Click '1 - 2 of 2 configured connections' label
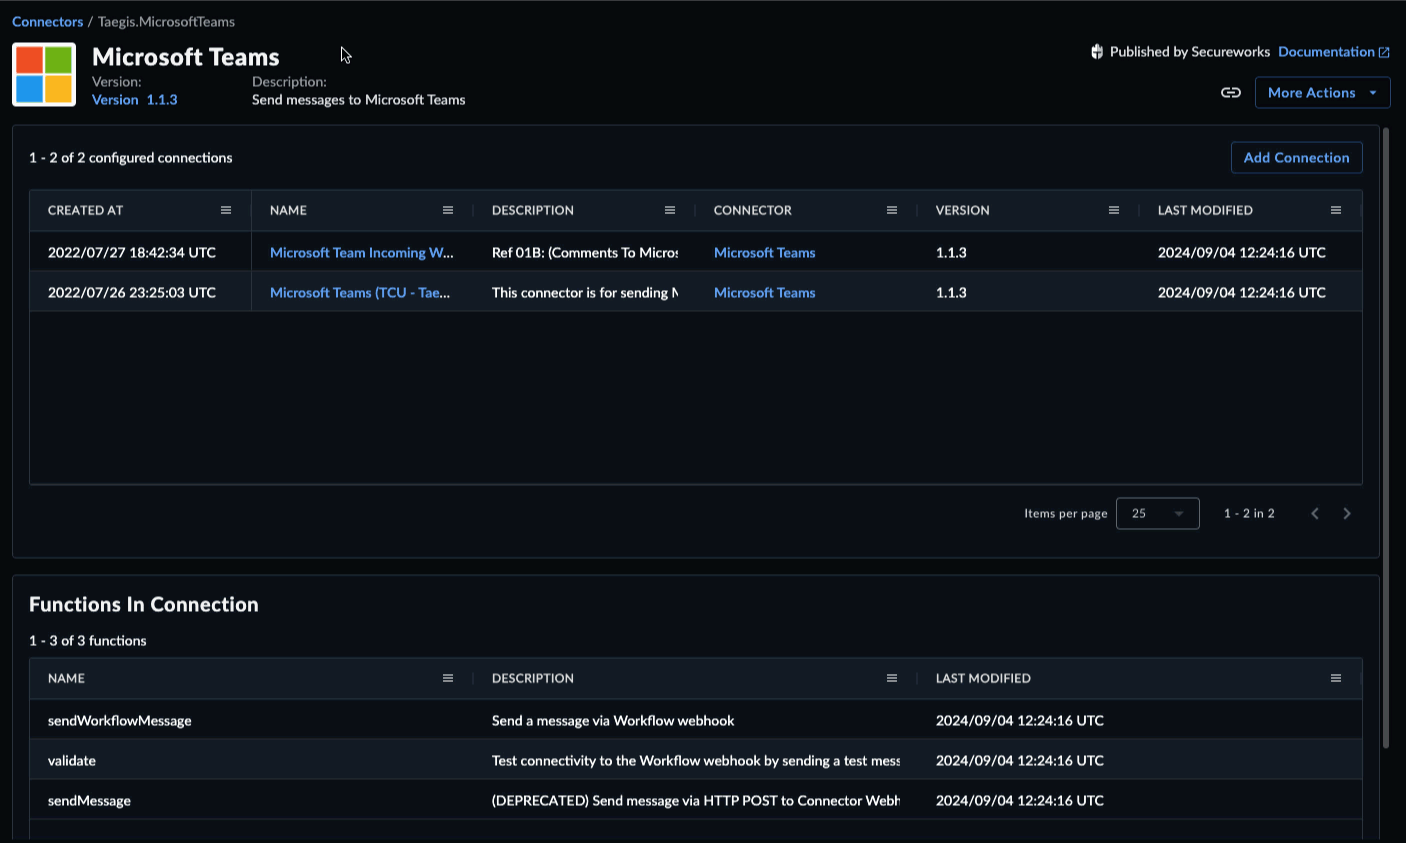 pos(131,158)
